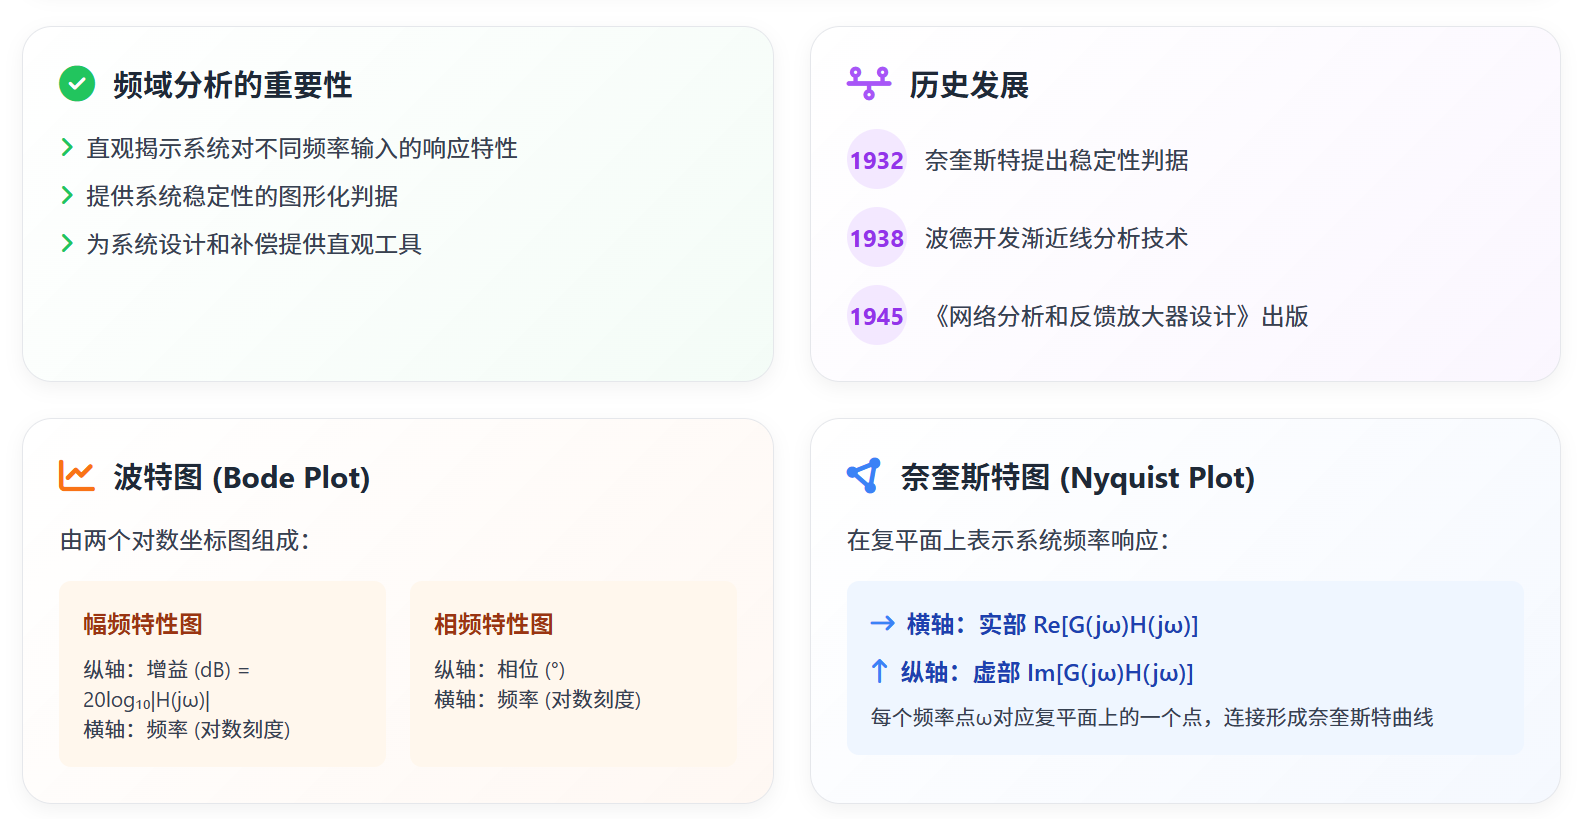Click the 幅频特性图 subheading

(x=143, y=624)
